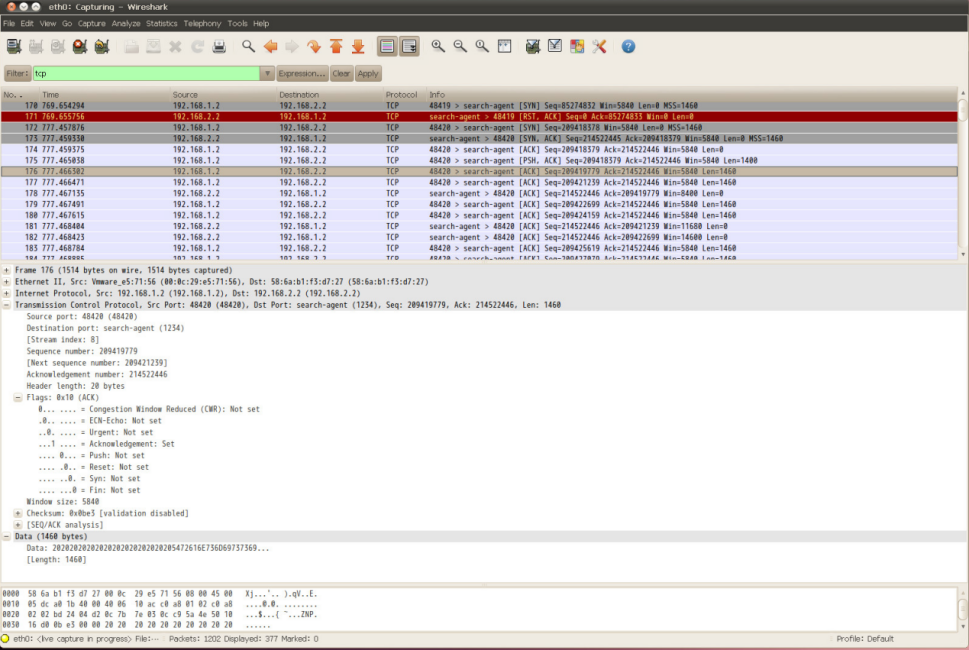
Task: Zoom in on the packet text
Action: (438, 46)
